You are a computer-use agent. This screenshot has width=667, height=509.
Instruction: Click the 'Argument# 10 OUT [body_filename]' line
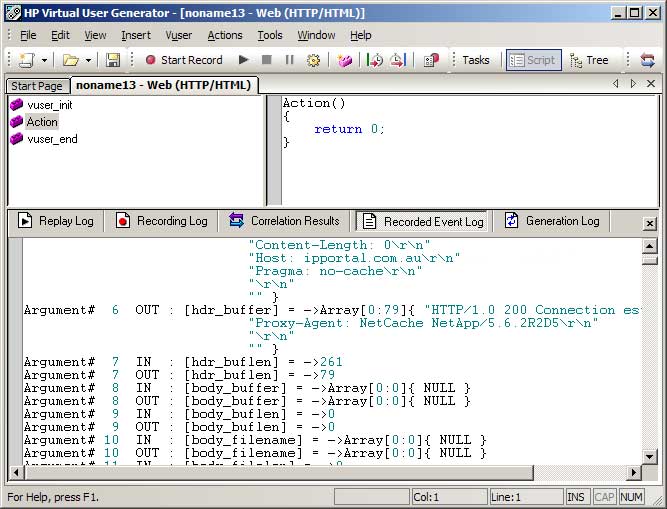(x=255, y=453)
